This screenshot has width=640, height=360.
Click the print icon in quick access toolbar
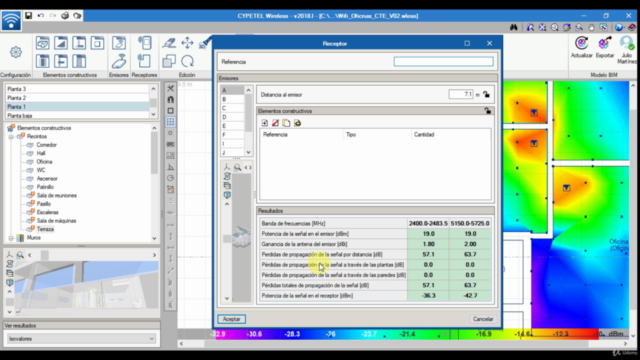tap(65, 16)
